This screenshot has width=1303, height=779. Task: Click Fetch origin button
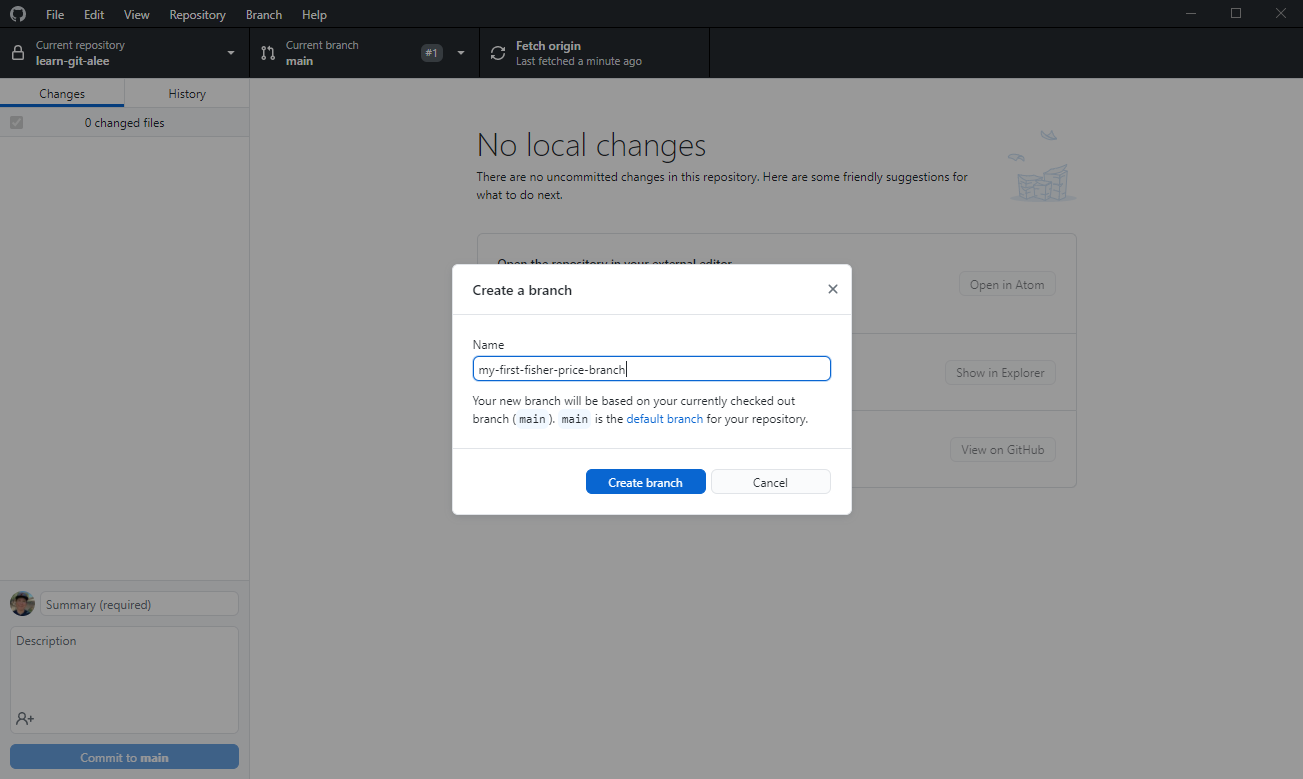pos(594,53)
